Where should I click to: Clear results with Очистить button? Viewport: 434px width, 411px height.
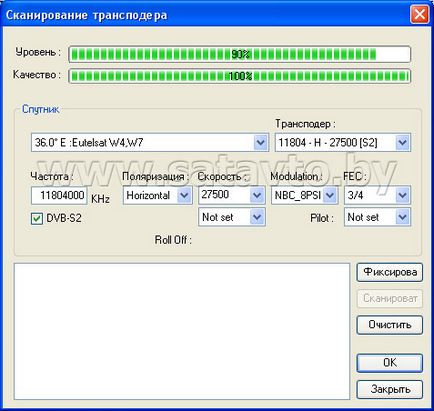pos(390,325)
